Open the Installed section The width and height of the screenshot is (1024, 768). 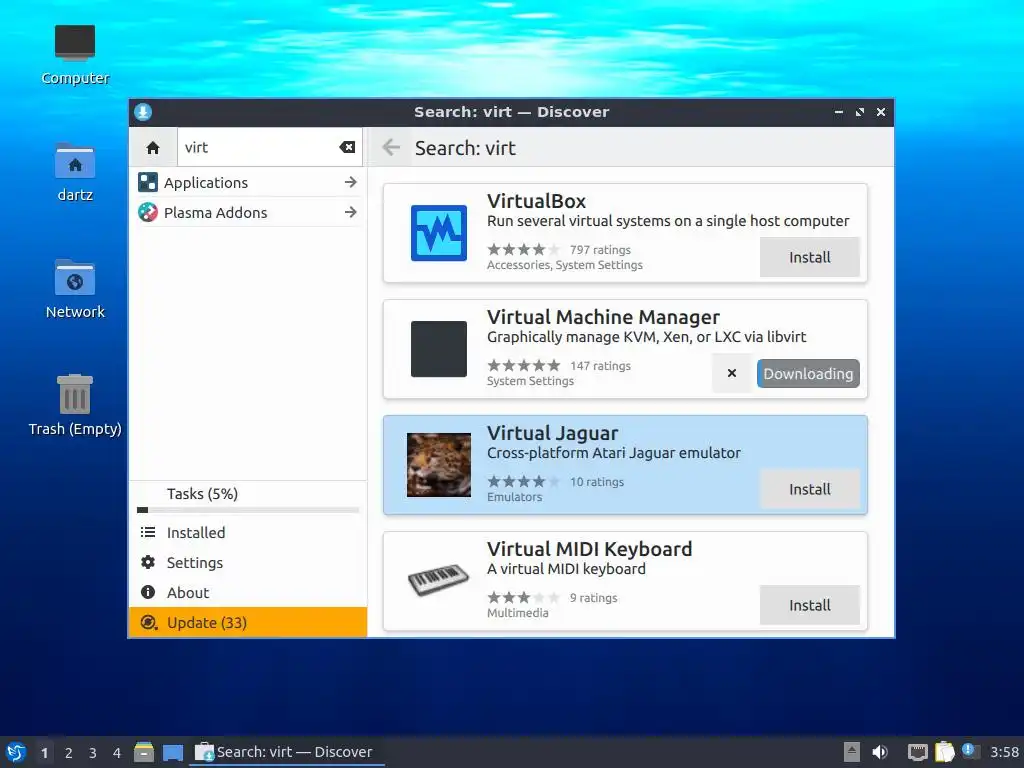(x=248, y=532)
